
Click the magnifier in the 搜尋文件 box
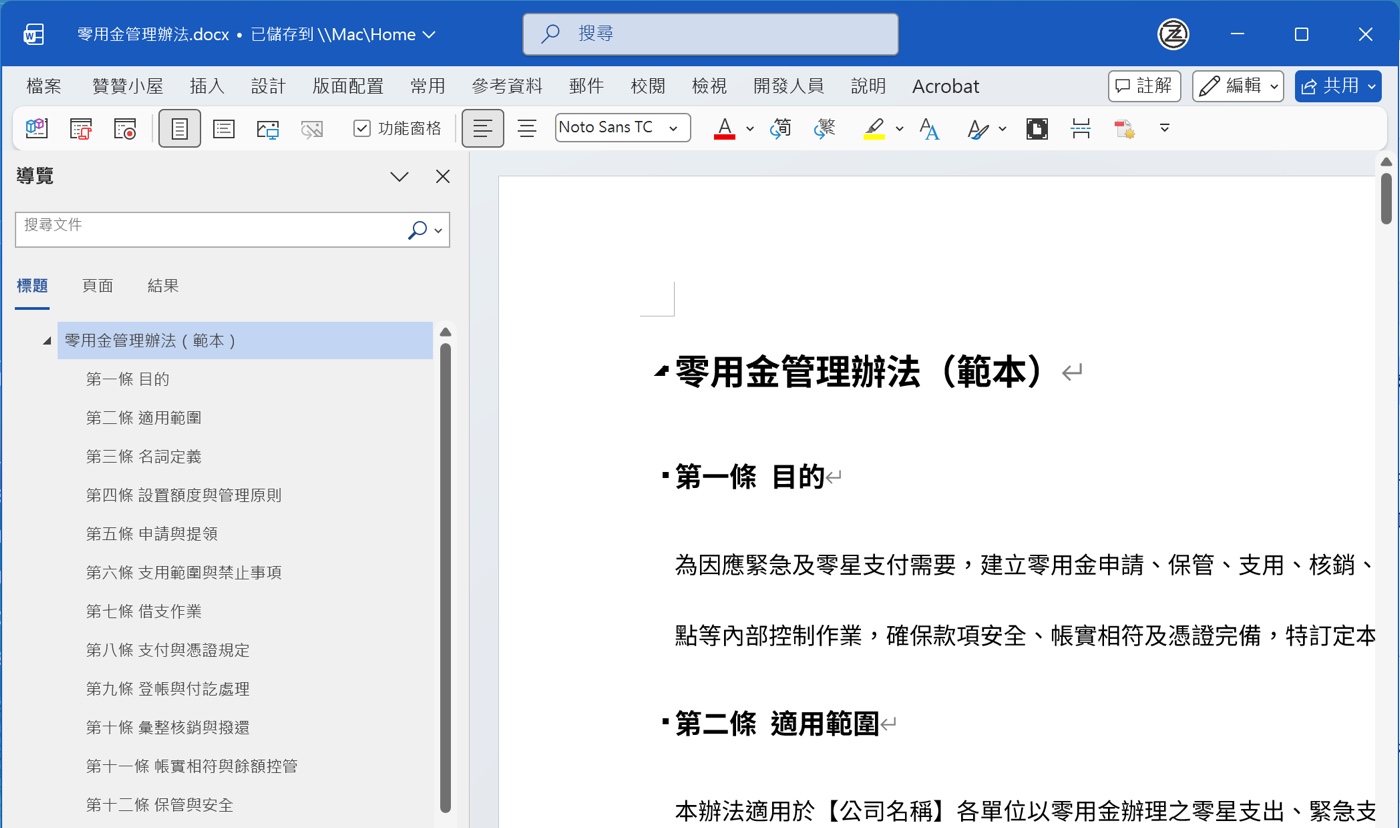click(417, 230)
